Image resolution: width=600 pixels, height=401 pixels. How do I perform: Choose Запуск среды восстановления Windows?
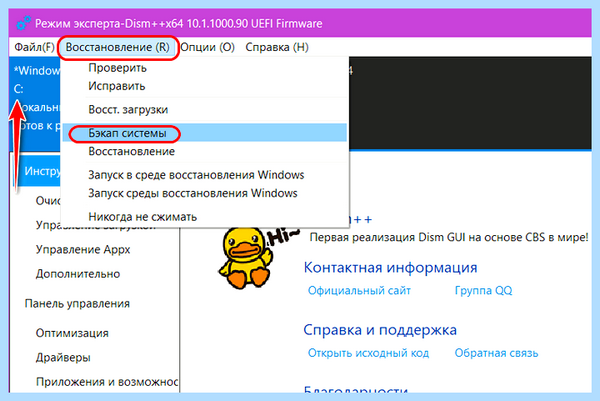[204, 193]
